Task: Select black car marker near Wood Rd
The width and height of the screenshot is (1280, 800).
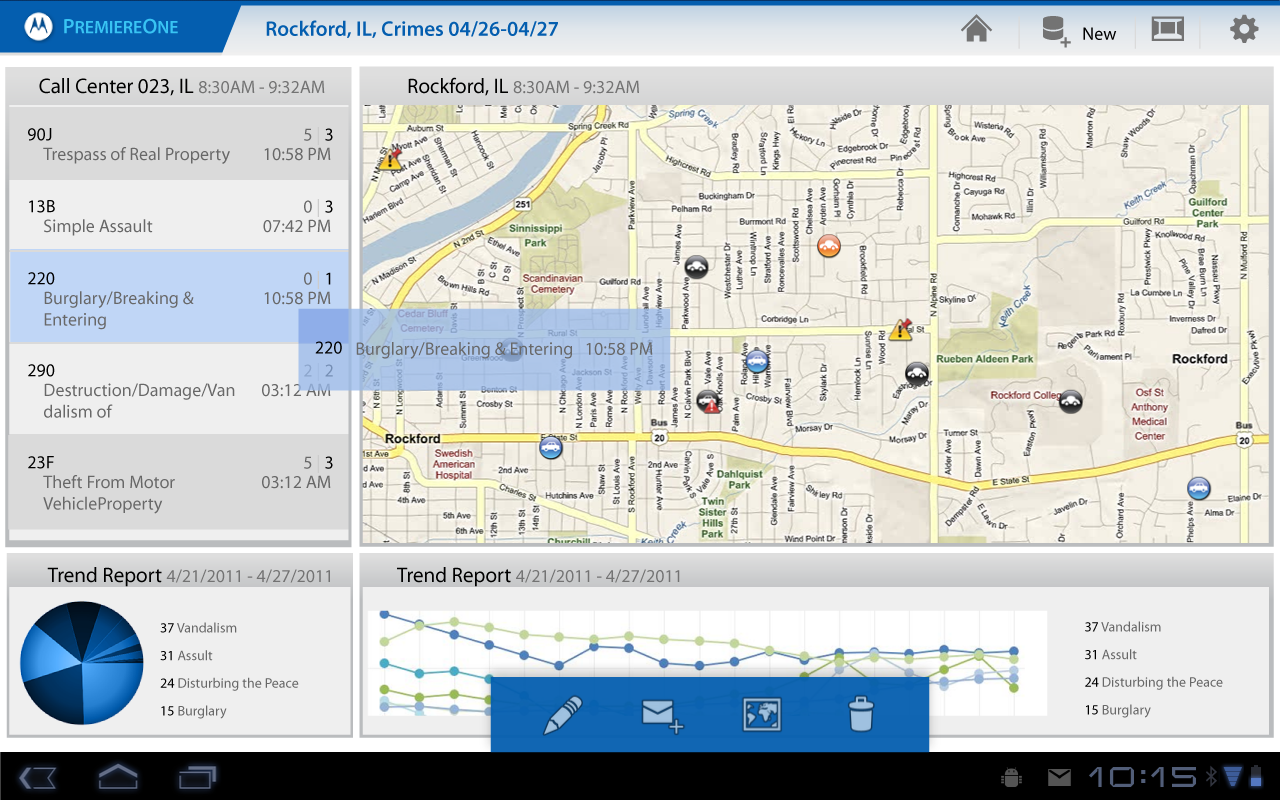Action: [917, 375]
